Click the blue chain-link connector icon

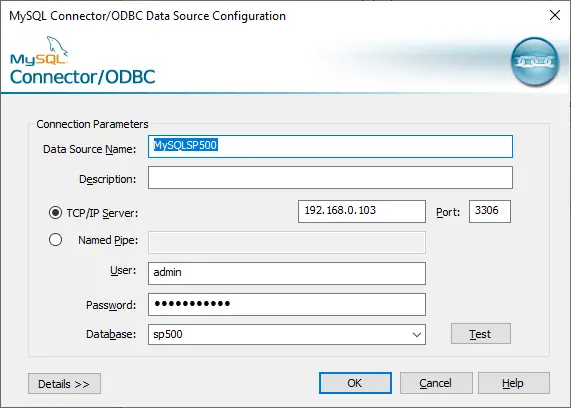tap(535, 61)
